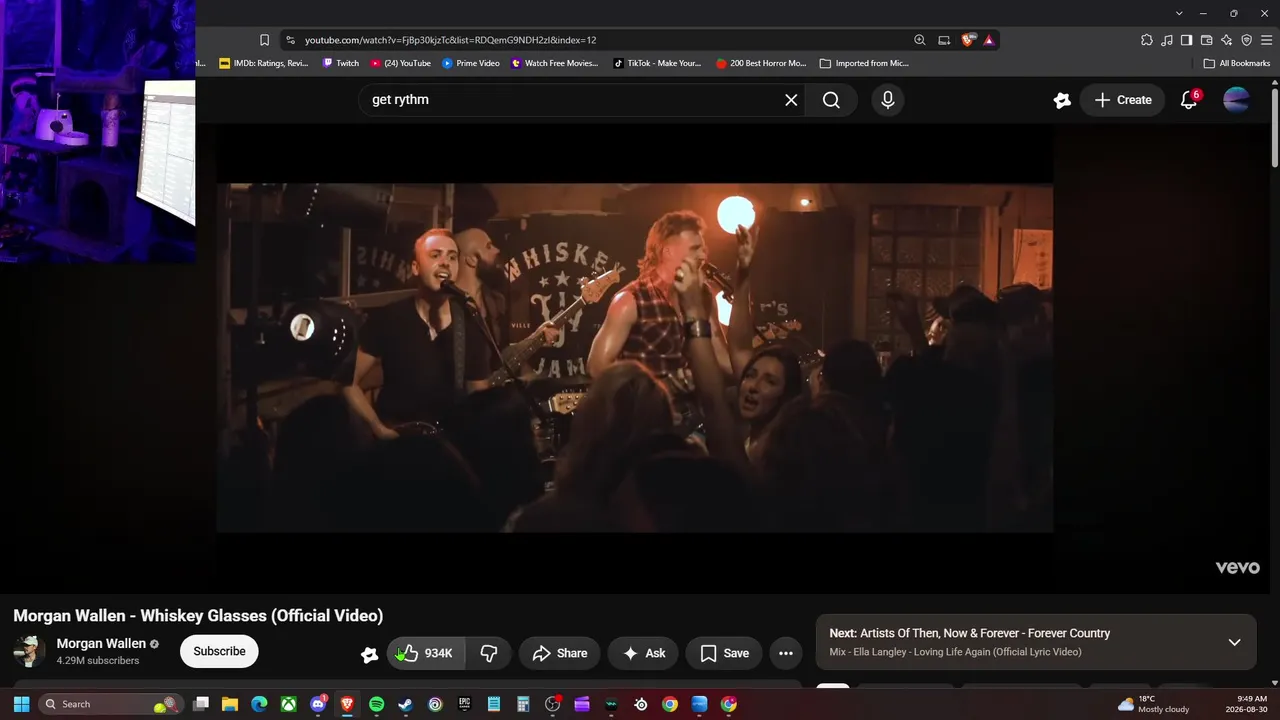Open the Create menu
Screen dimensions: 1280x720
point(1123,100)
